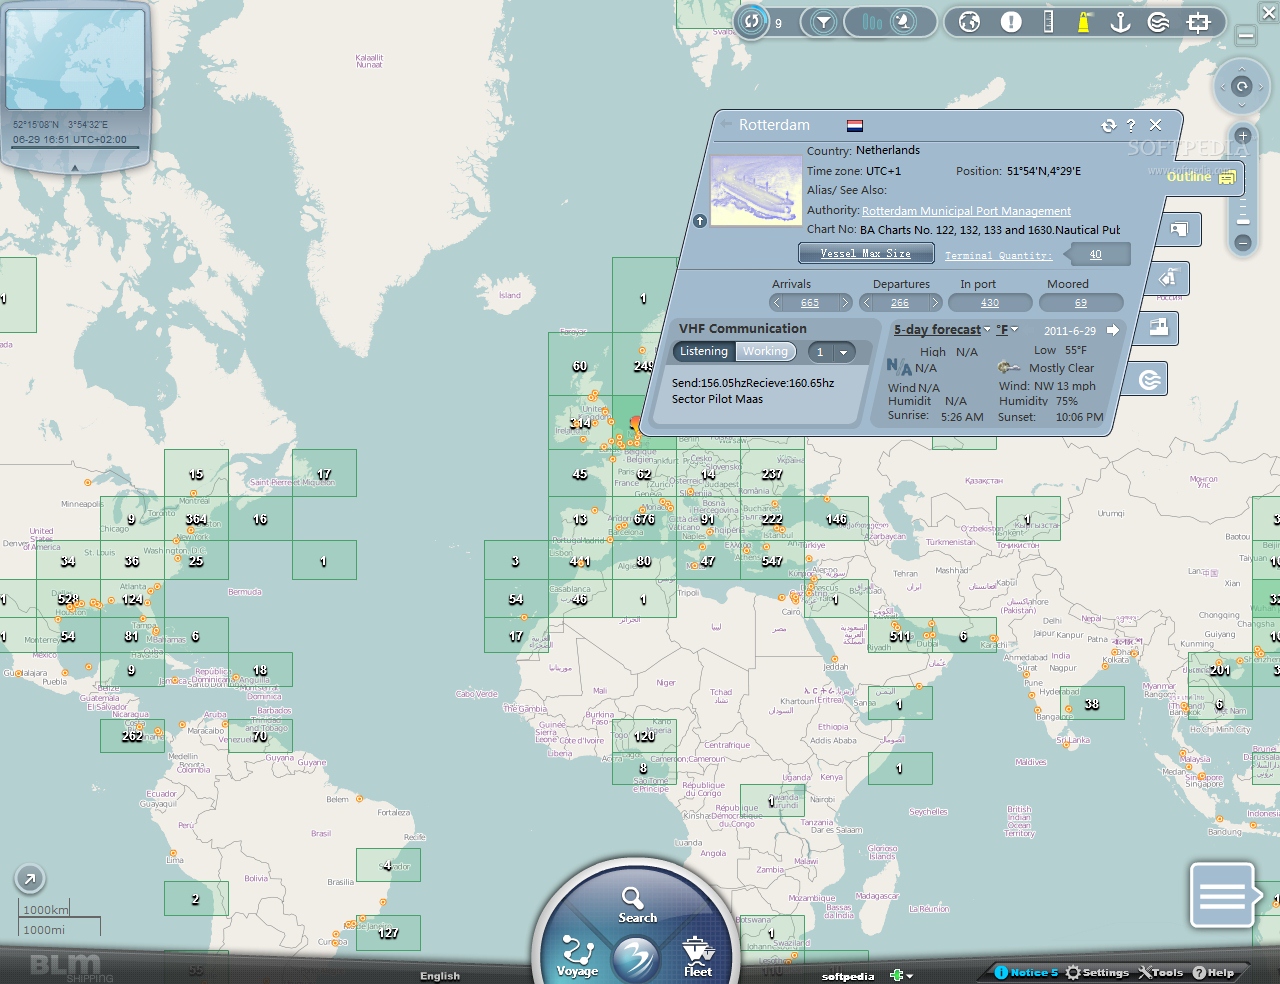Viewport: 1280px width, 984px height.
Task: Open Rotterdam Municipal Port Management link
Action: pyautogui.click(x=966, y=211)
